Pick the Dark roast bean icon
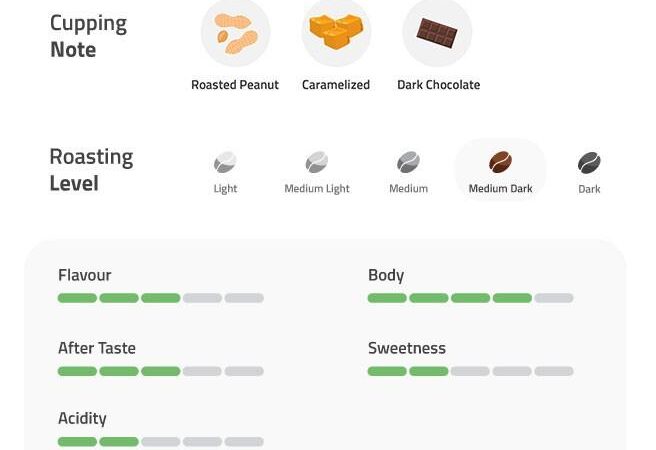 pos(589,162)
